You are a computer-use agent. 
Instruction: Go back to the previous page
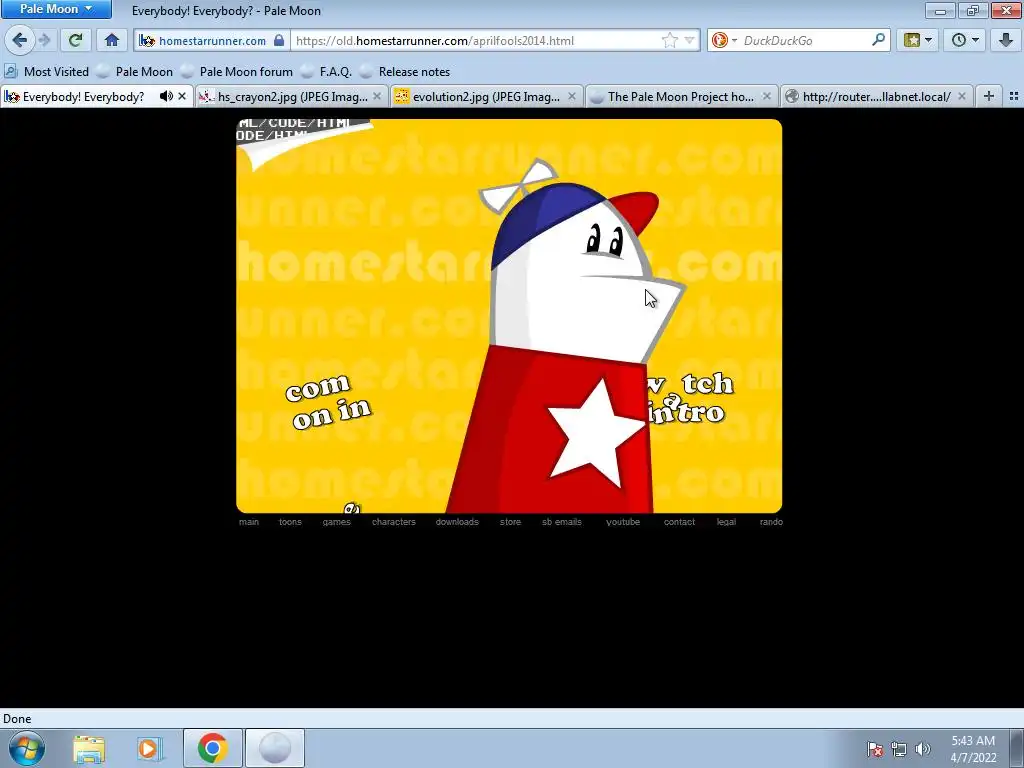pos(20,40)
